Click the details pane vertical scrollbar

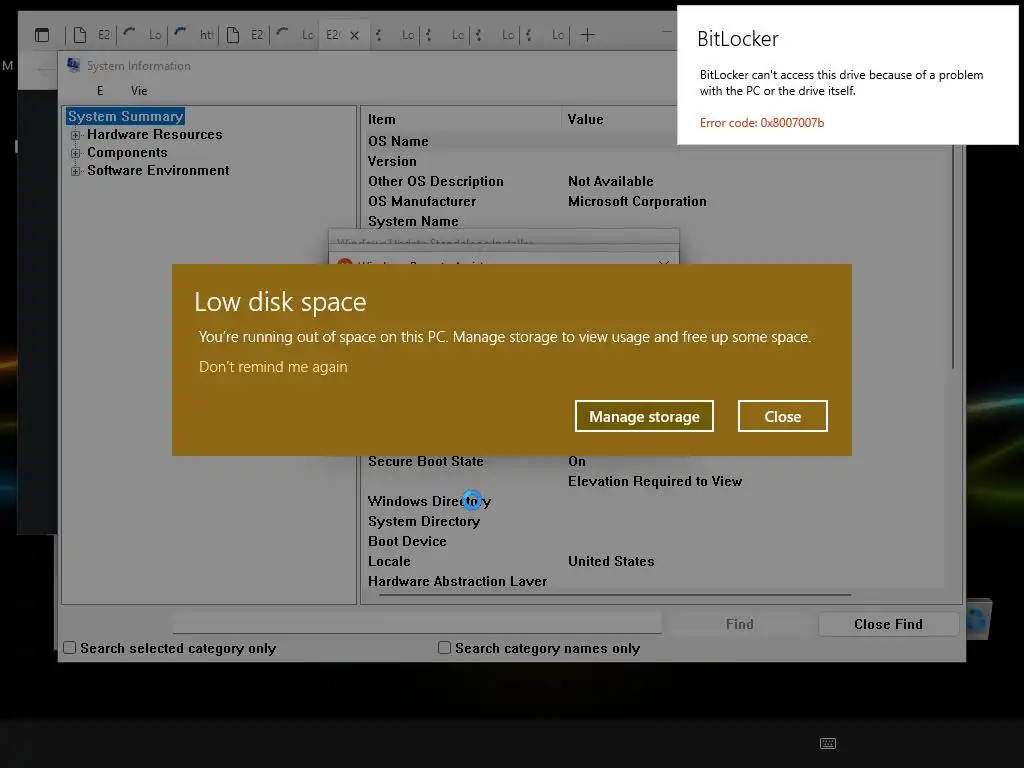954,257
